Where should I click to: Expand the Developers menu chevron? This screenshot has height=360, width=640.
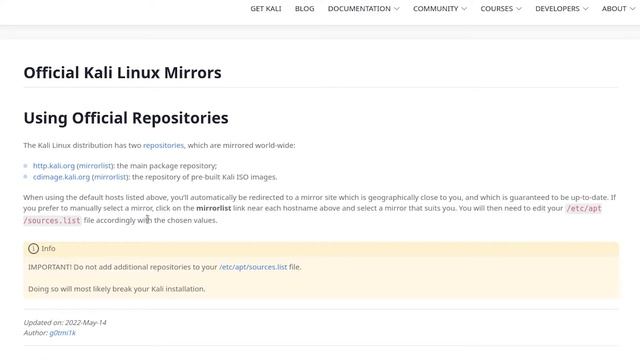coord(585,9)
